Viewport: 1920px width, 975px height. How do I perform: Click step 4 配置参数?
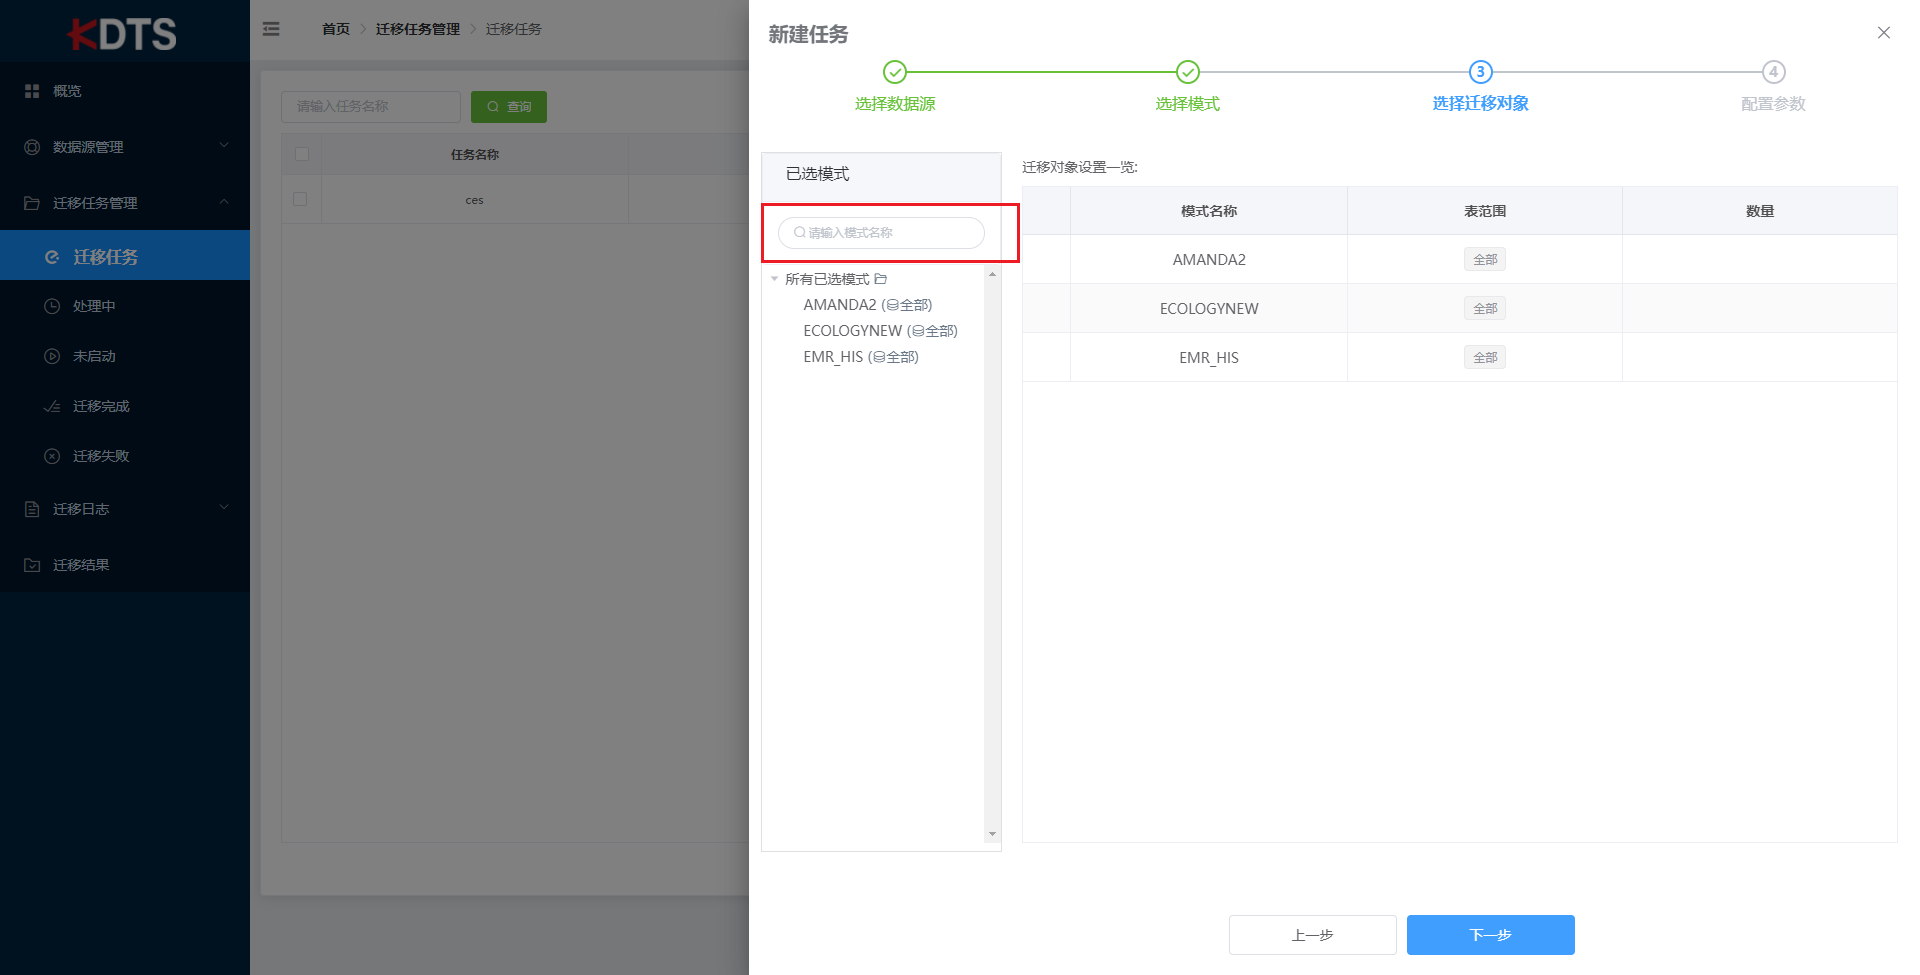(1774, 86)
